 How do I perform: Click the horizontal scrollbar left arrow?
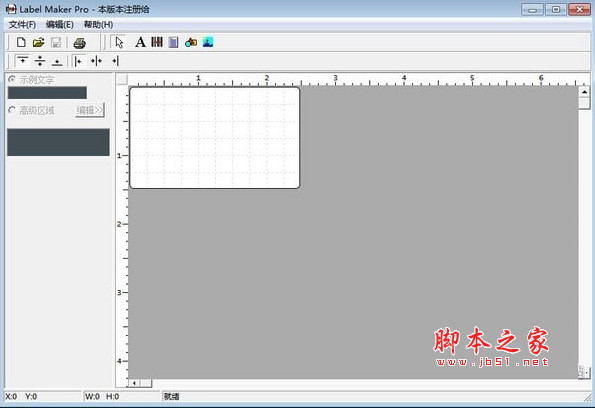(134, 383)
